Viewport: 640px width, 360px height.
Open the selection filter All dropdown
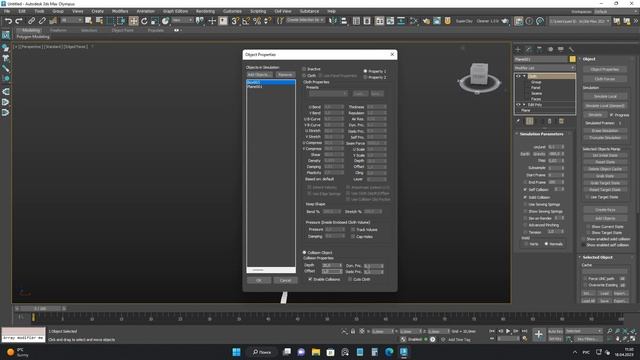71,20
